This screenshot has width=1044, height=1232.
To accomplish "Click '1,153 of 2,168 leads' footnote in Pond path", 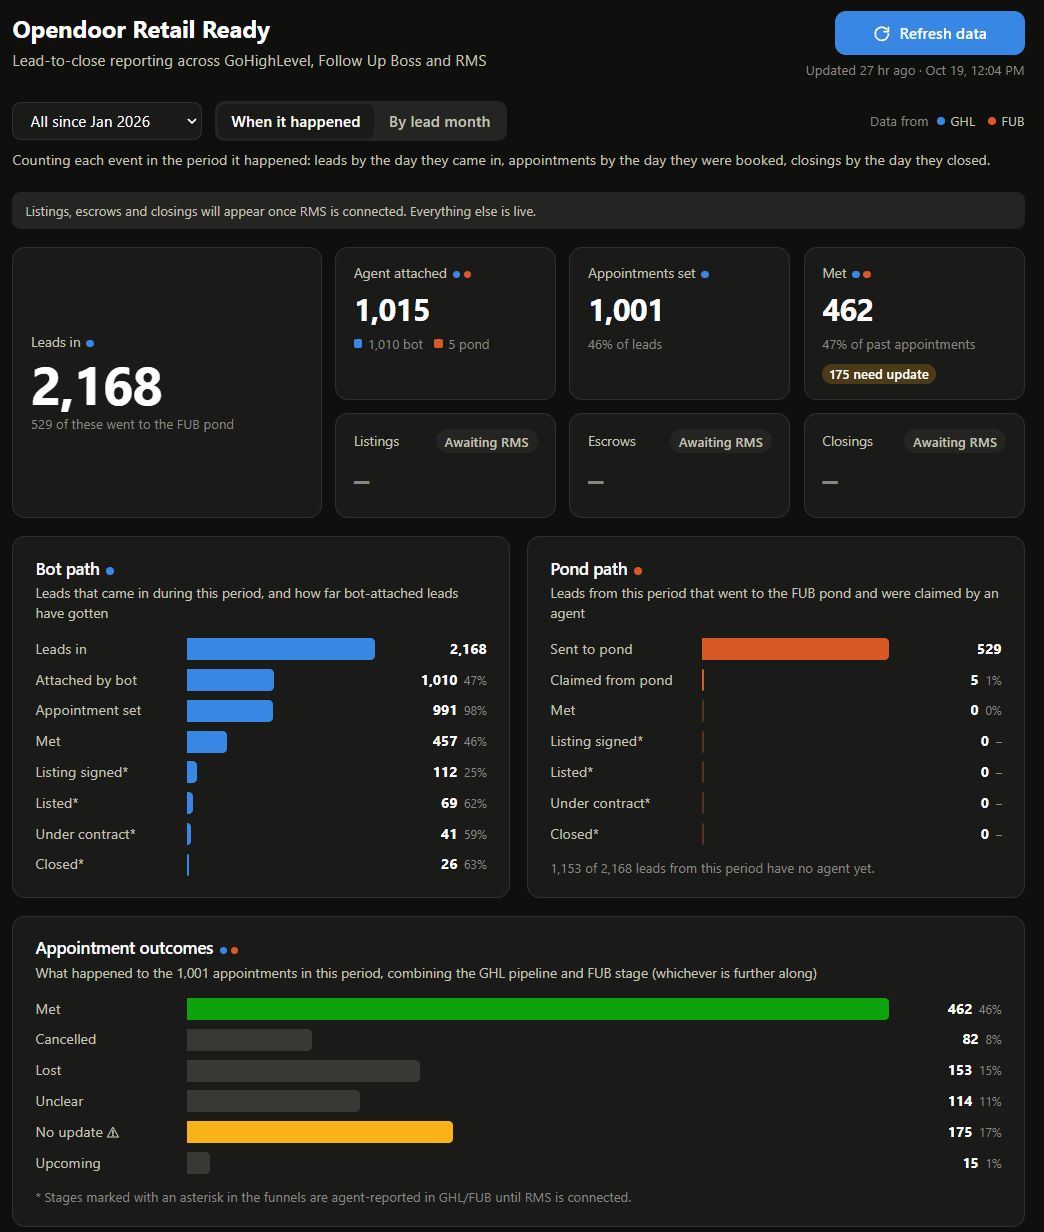I will 712,868.
